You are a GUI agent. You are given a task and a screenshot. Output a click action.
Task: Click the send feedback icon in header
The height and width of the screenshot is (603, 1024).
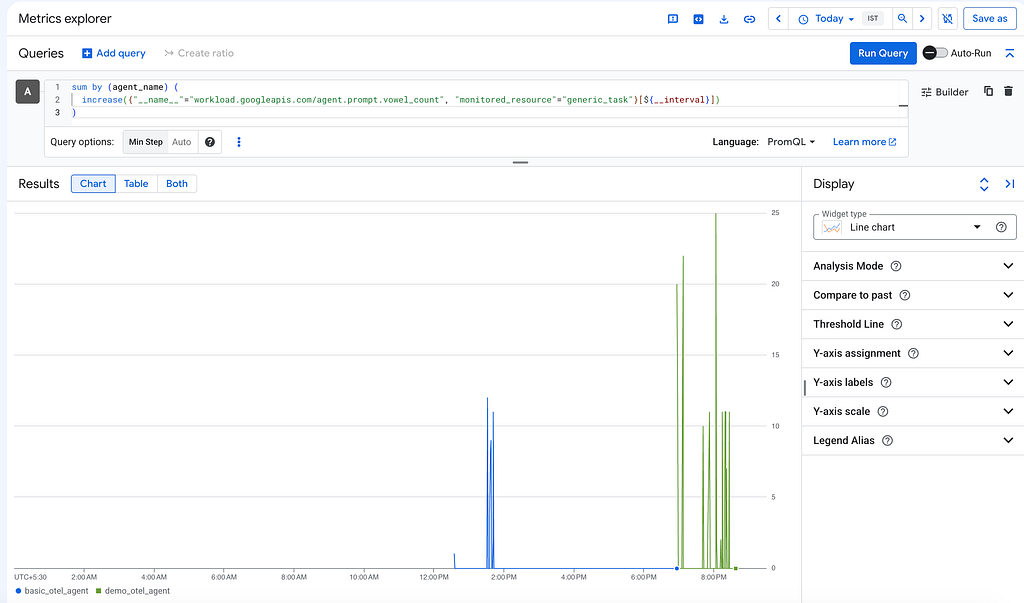(x=673, y=19)
